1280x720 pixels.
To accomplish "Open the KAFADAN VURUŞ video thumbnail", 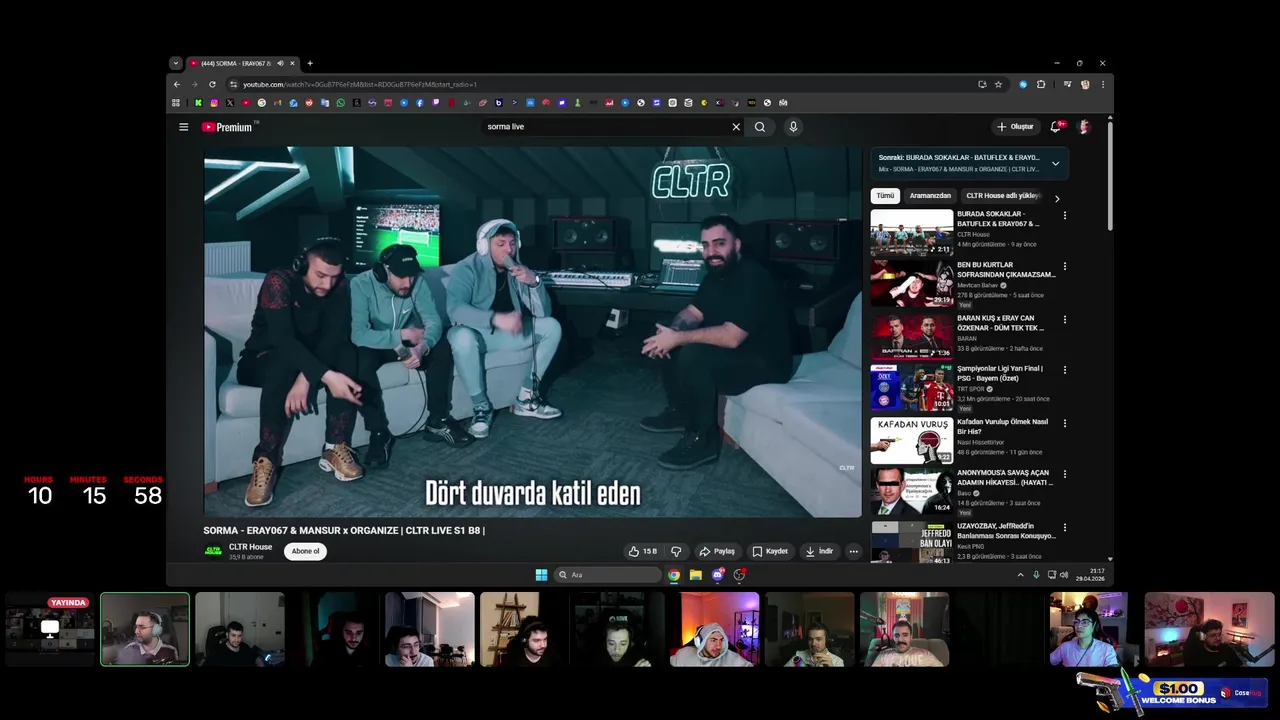I will coord(911,440).
